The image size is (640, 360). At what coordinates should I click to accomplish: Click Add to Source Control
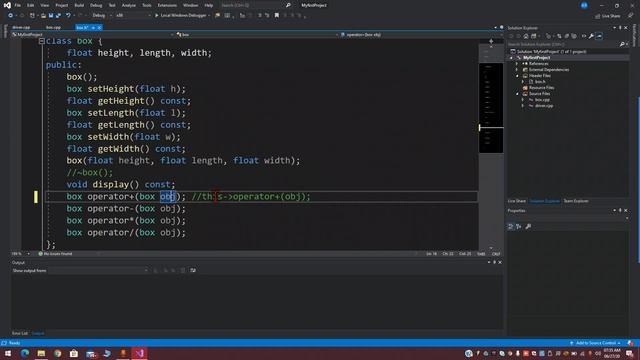pyautogui.click(x=596, y=343)
